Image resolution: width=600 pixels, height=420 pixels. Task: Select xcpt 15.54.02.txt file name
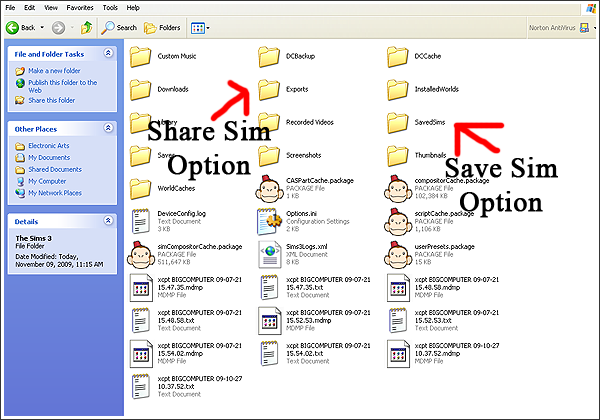pyautogui.click(x=328, y=350)
